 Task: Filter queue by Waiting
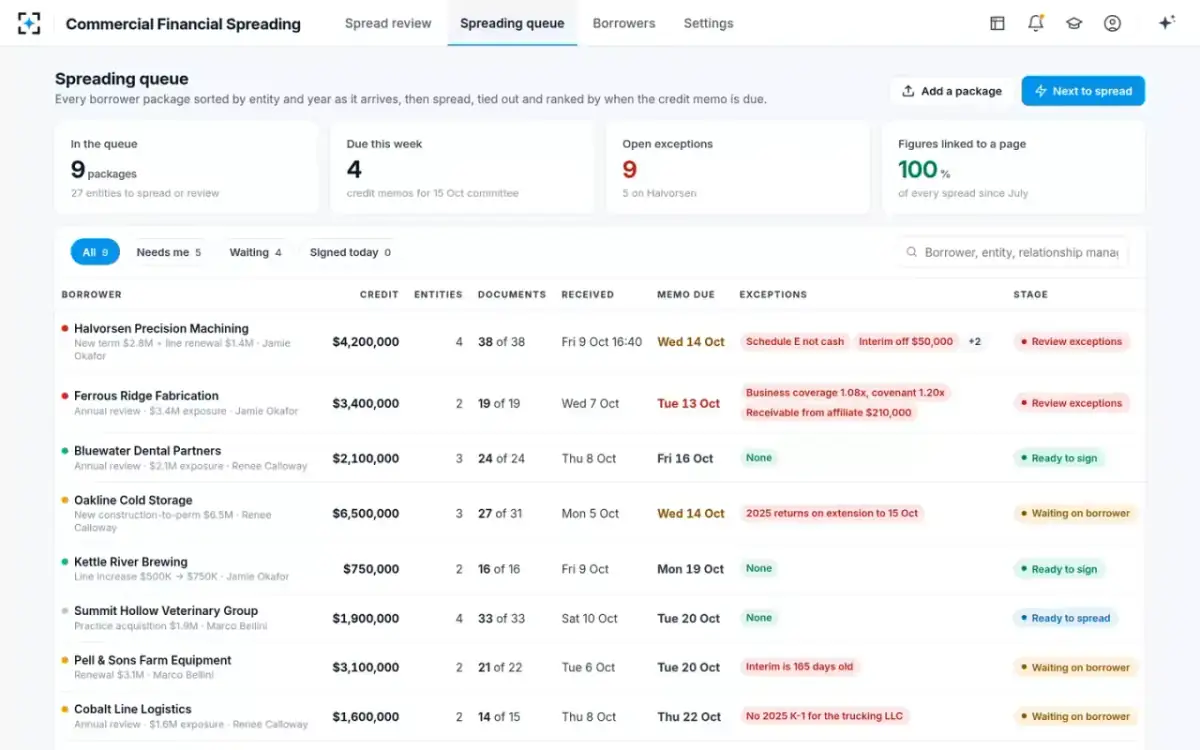tap(255, 252)
